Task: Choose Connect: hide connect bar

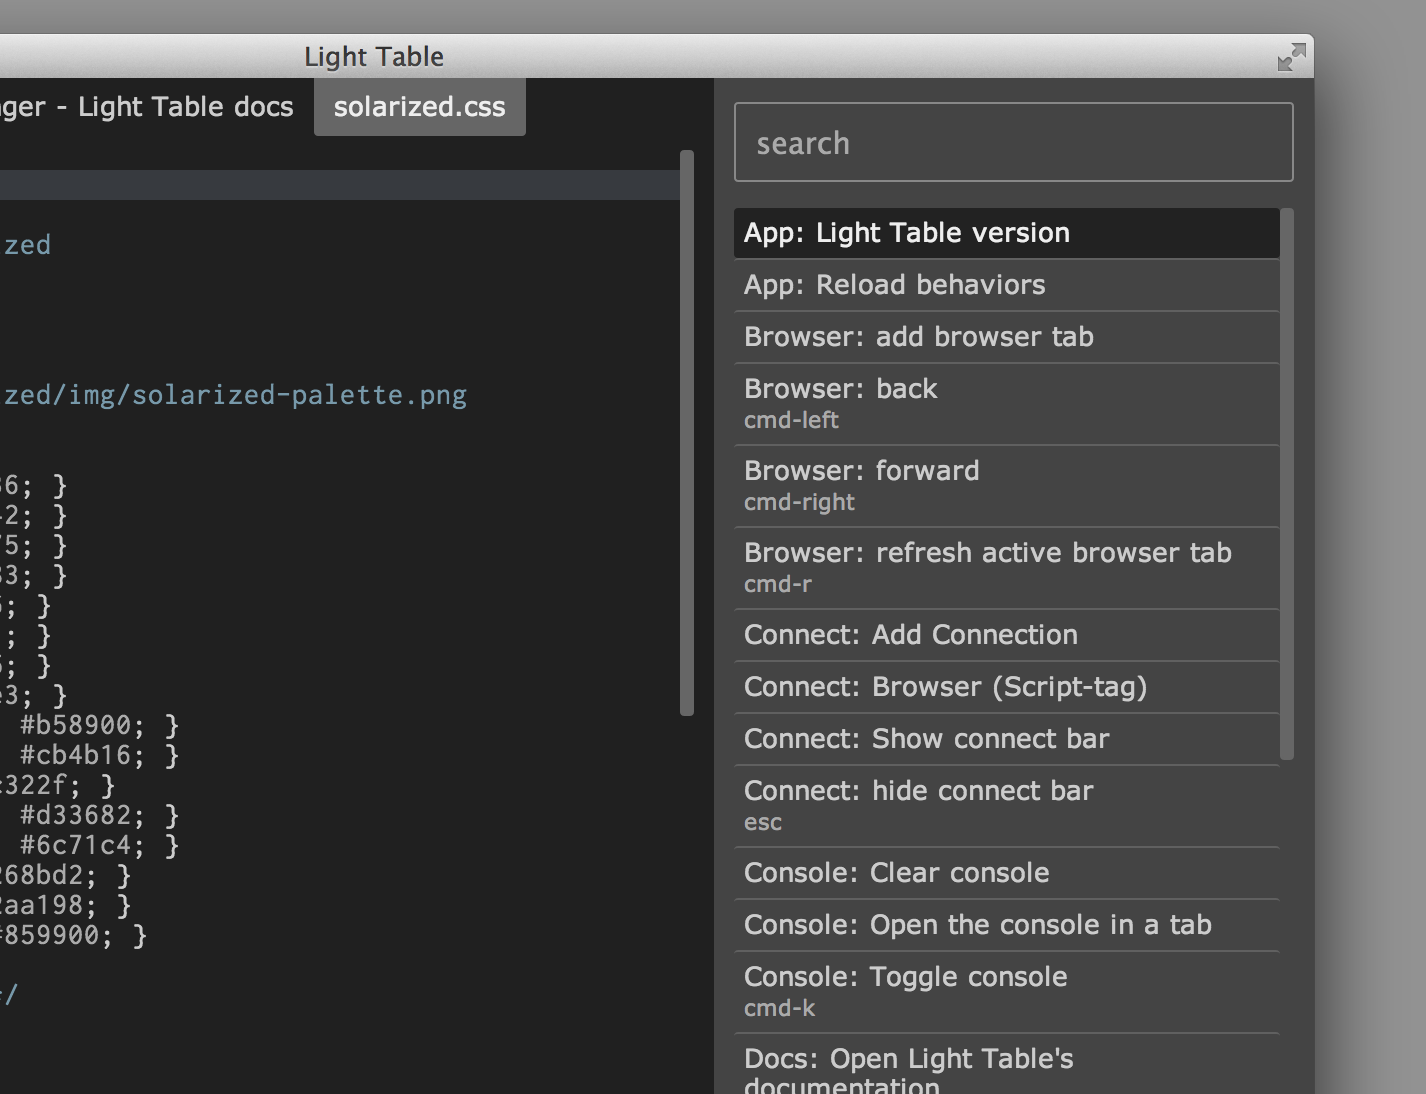Action: point(1006,805)
